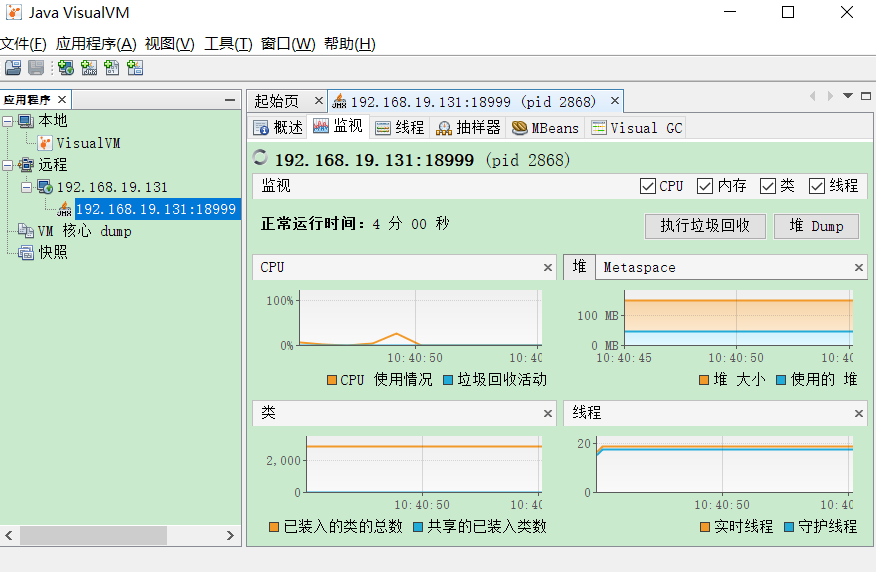Image resolution: width=876 pixels, height=572 pixels.
Task: Collapse the 本地 tree node
Action: coord(8,121)
